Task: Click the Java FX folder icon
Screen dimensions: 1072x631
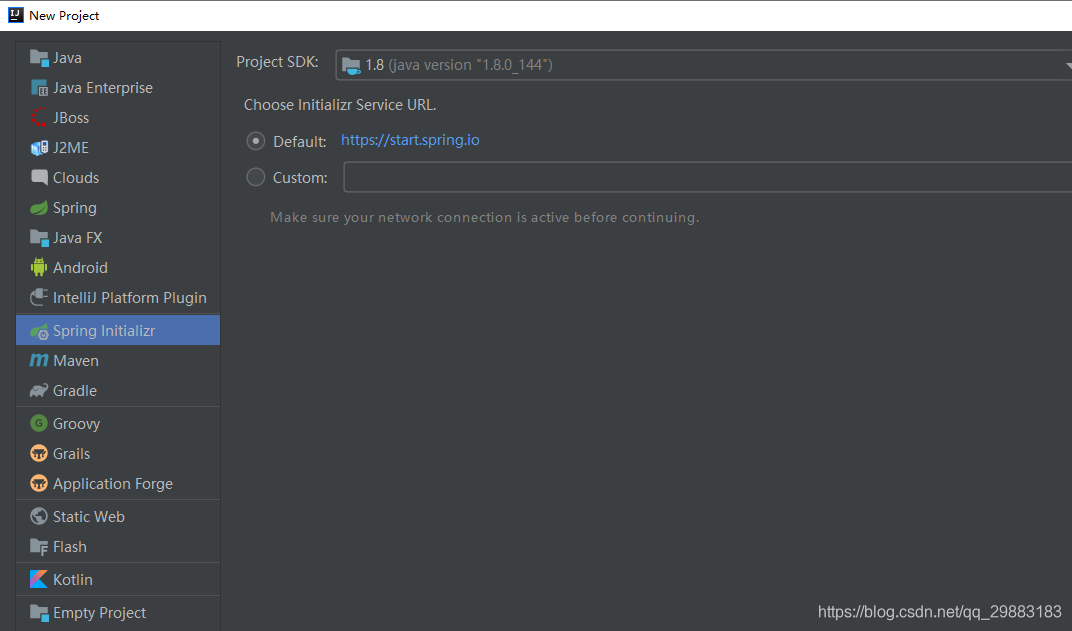Action: (x=39, y=238)
